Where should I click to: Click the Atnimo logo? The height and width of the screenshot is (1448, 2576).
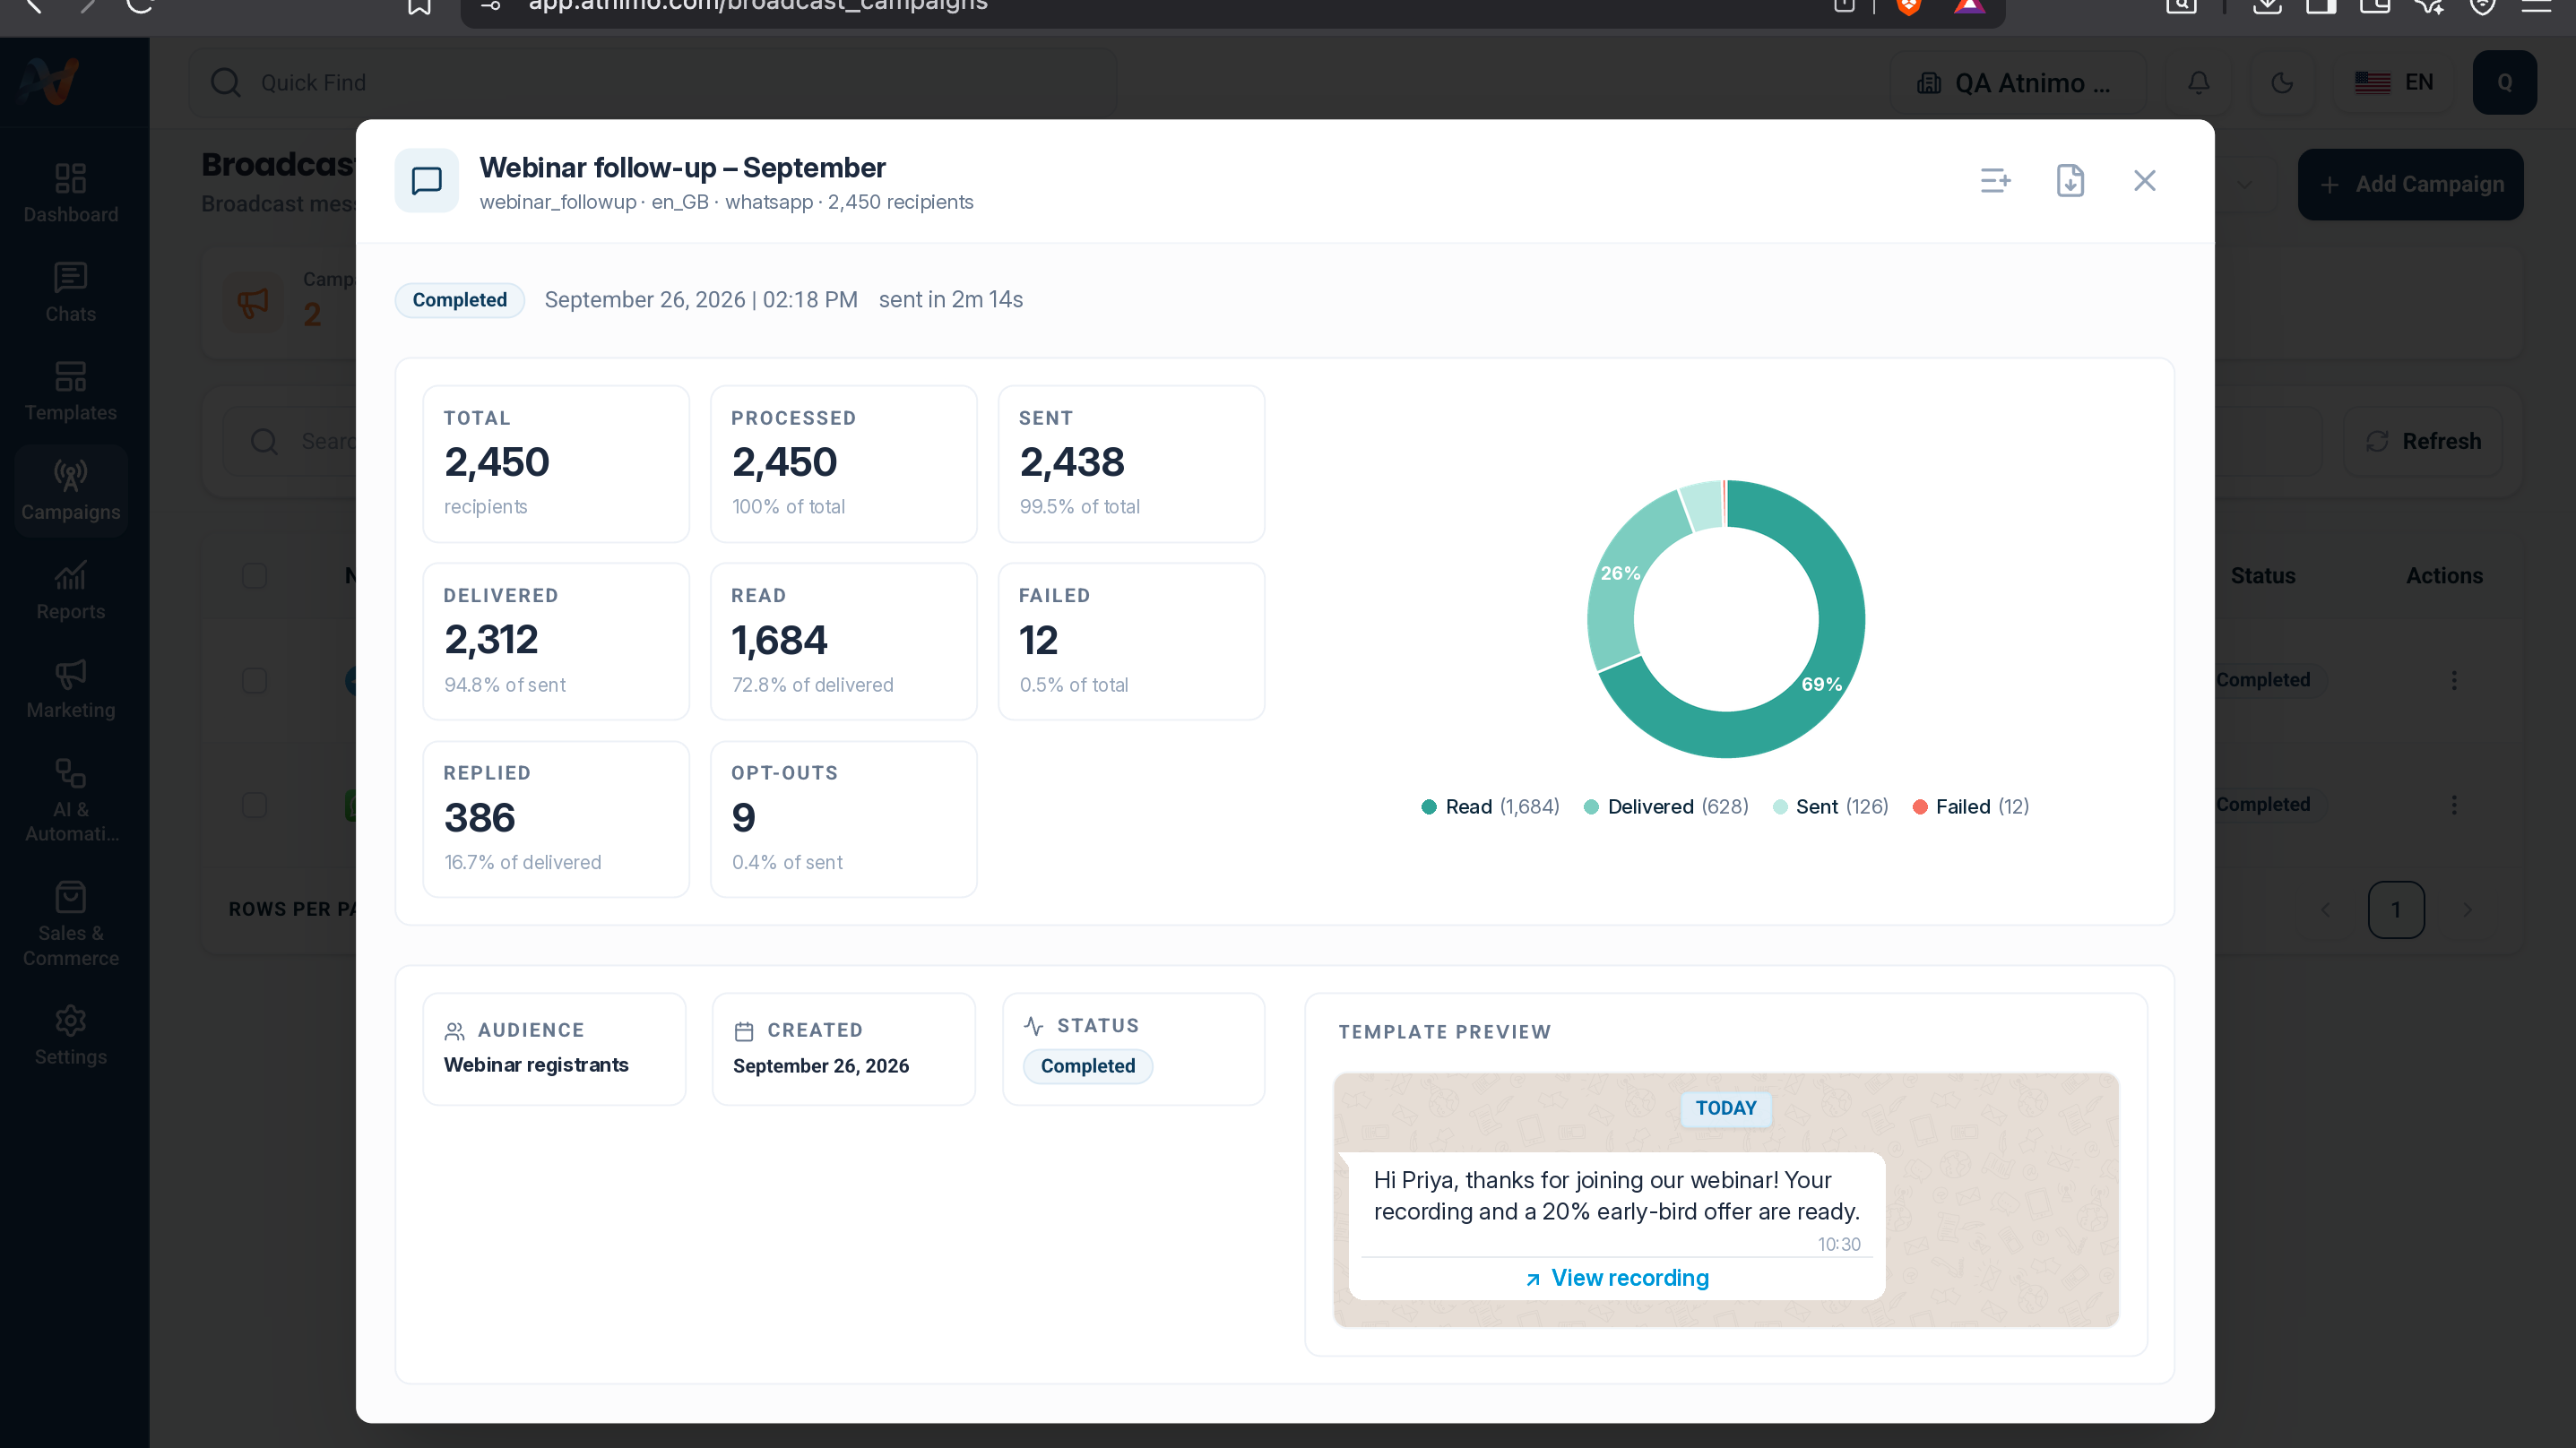[x=50, y=82]
